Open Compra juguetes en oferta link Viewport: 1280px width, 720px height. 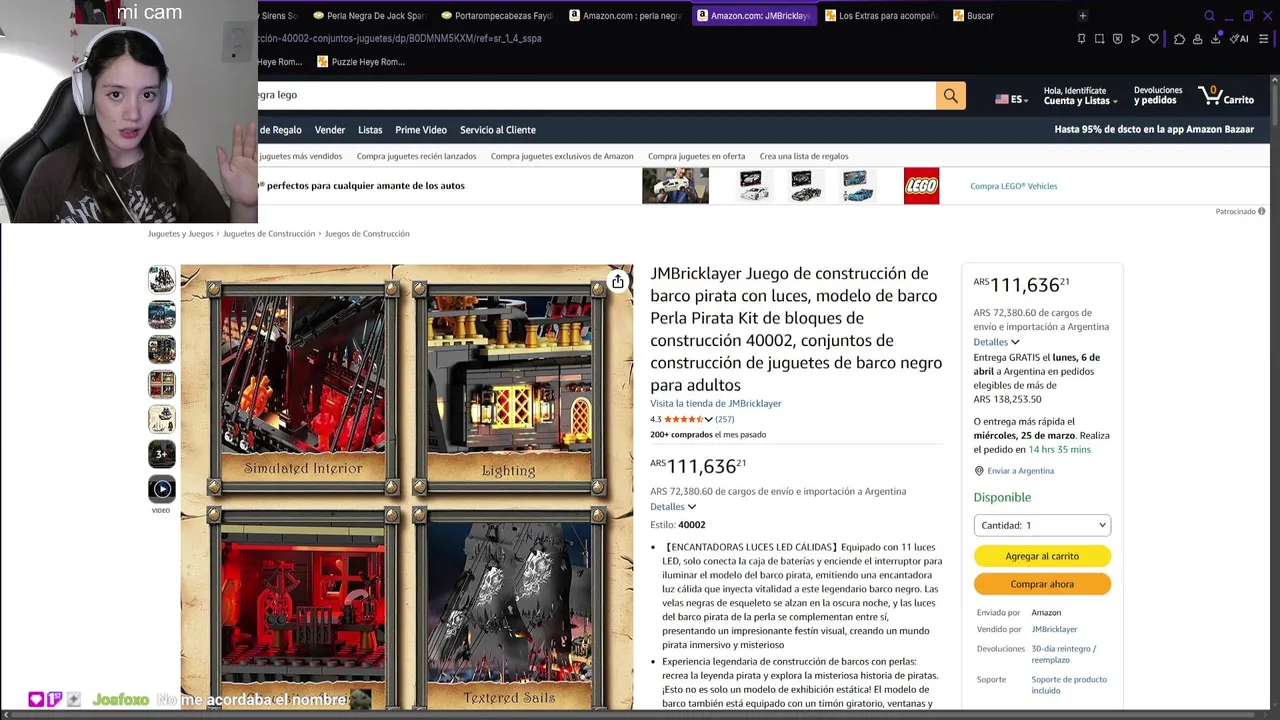pyautogui.click(x=696, y=157)
